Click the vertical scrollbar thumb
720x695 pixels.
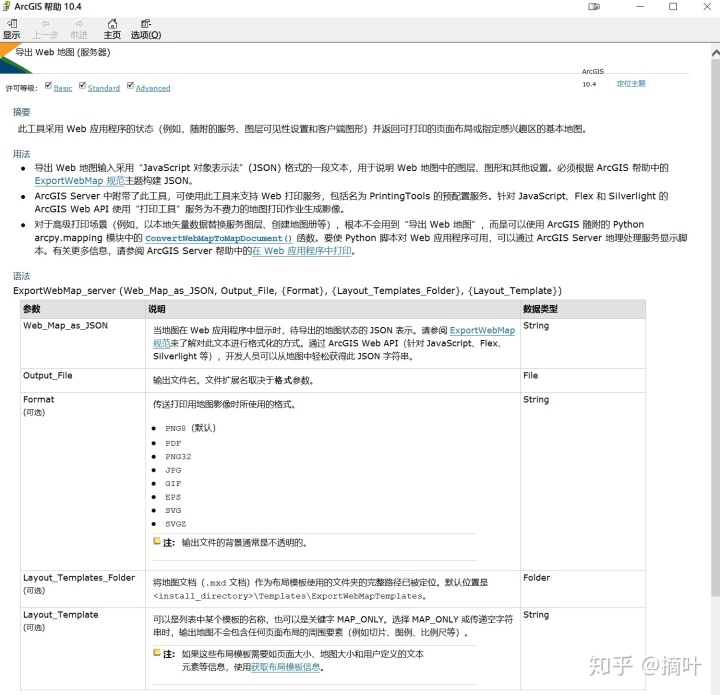tap(715, 327)
